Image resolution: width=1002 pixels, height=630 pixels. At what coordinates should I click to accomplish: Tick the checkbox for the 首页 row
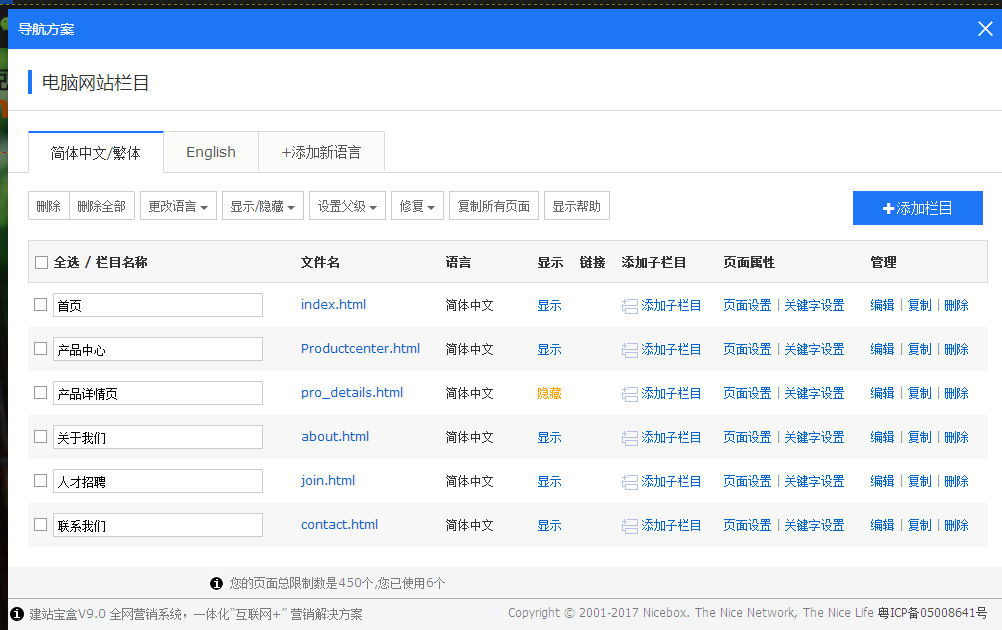41,305
